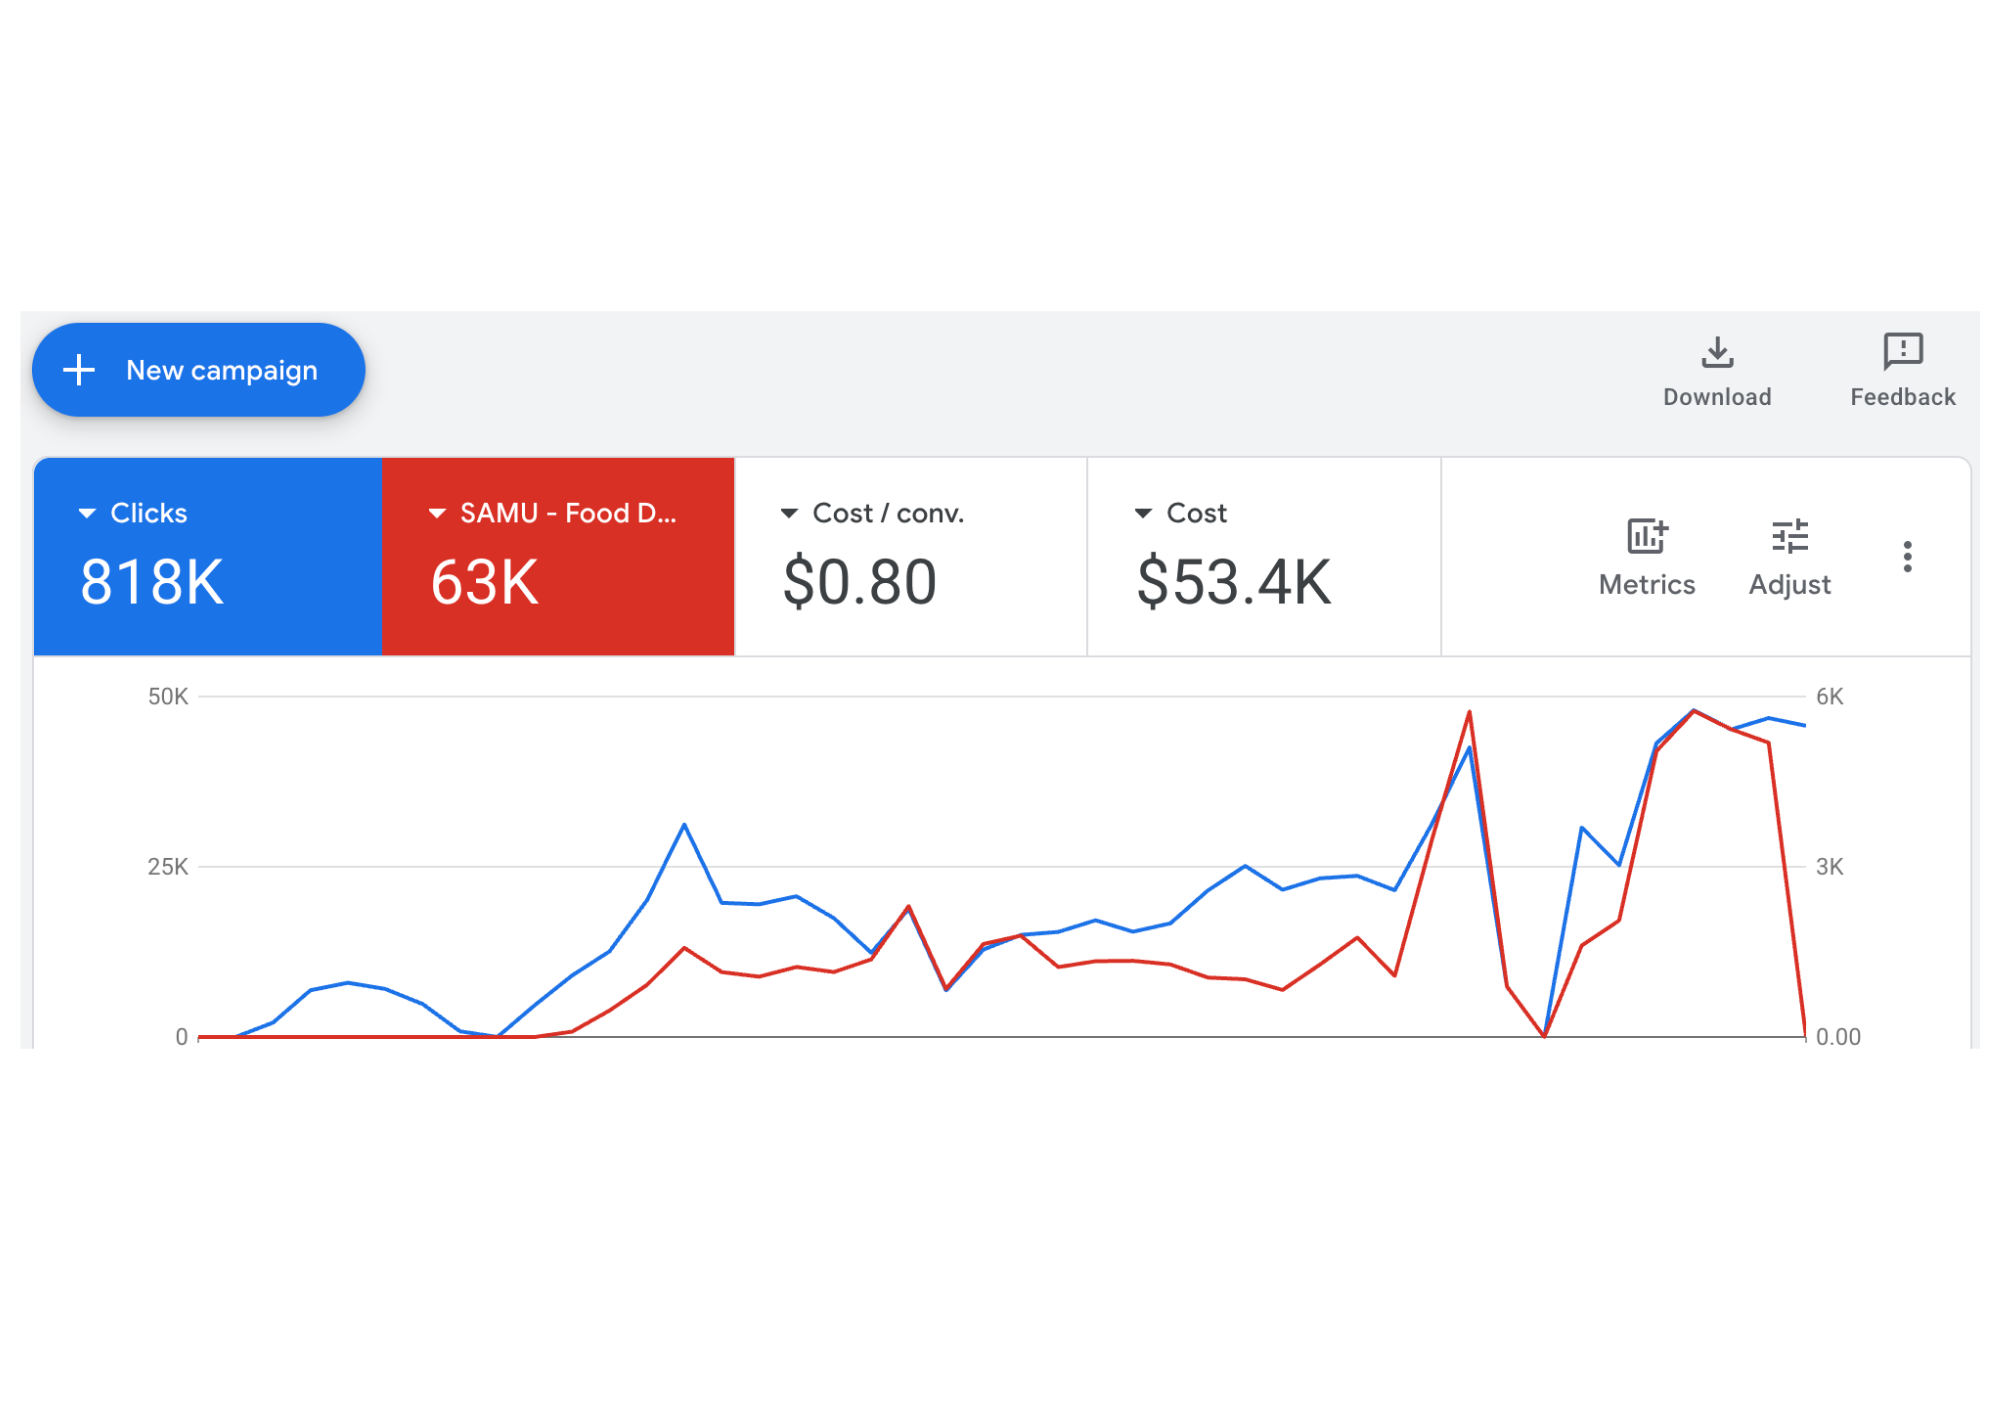Open the Metrics chart icon
Screen dimensions: 2000x1414
(x=1647, y=536)
